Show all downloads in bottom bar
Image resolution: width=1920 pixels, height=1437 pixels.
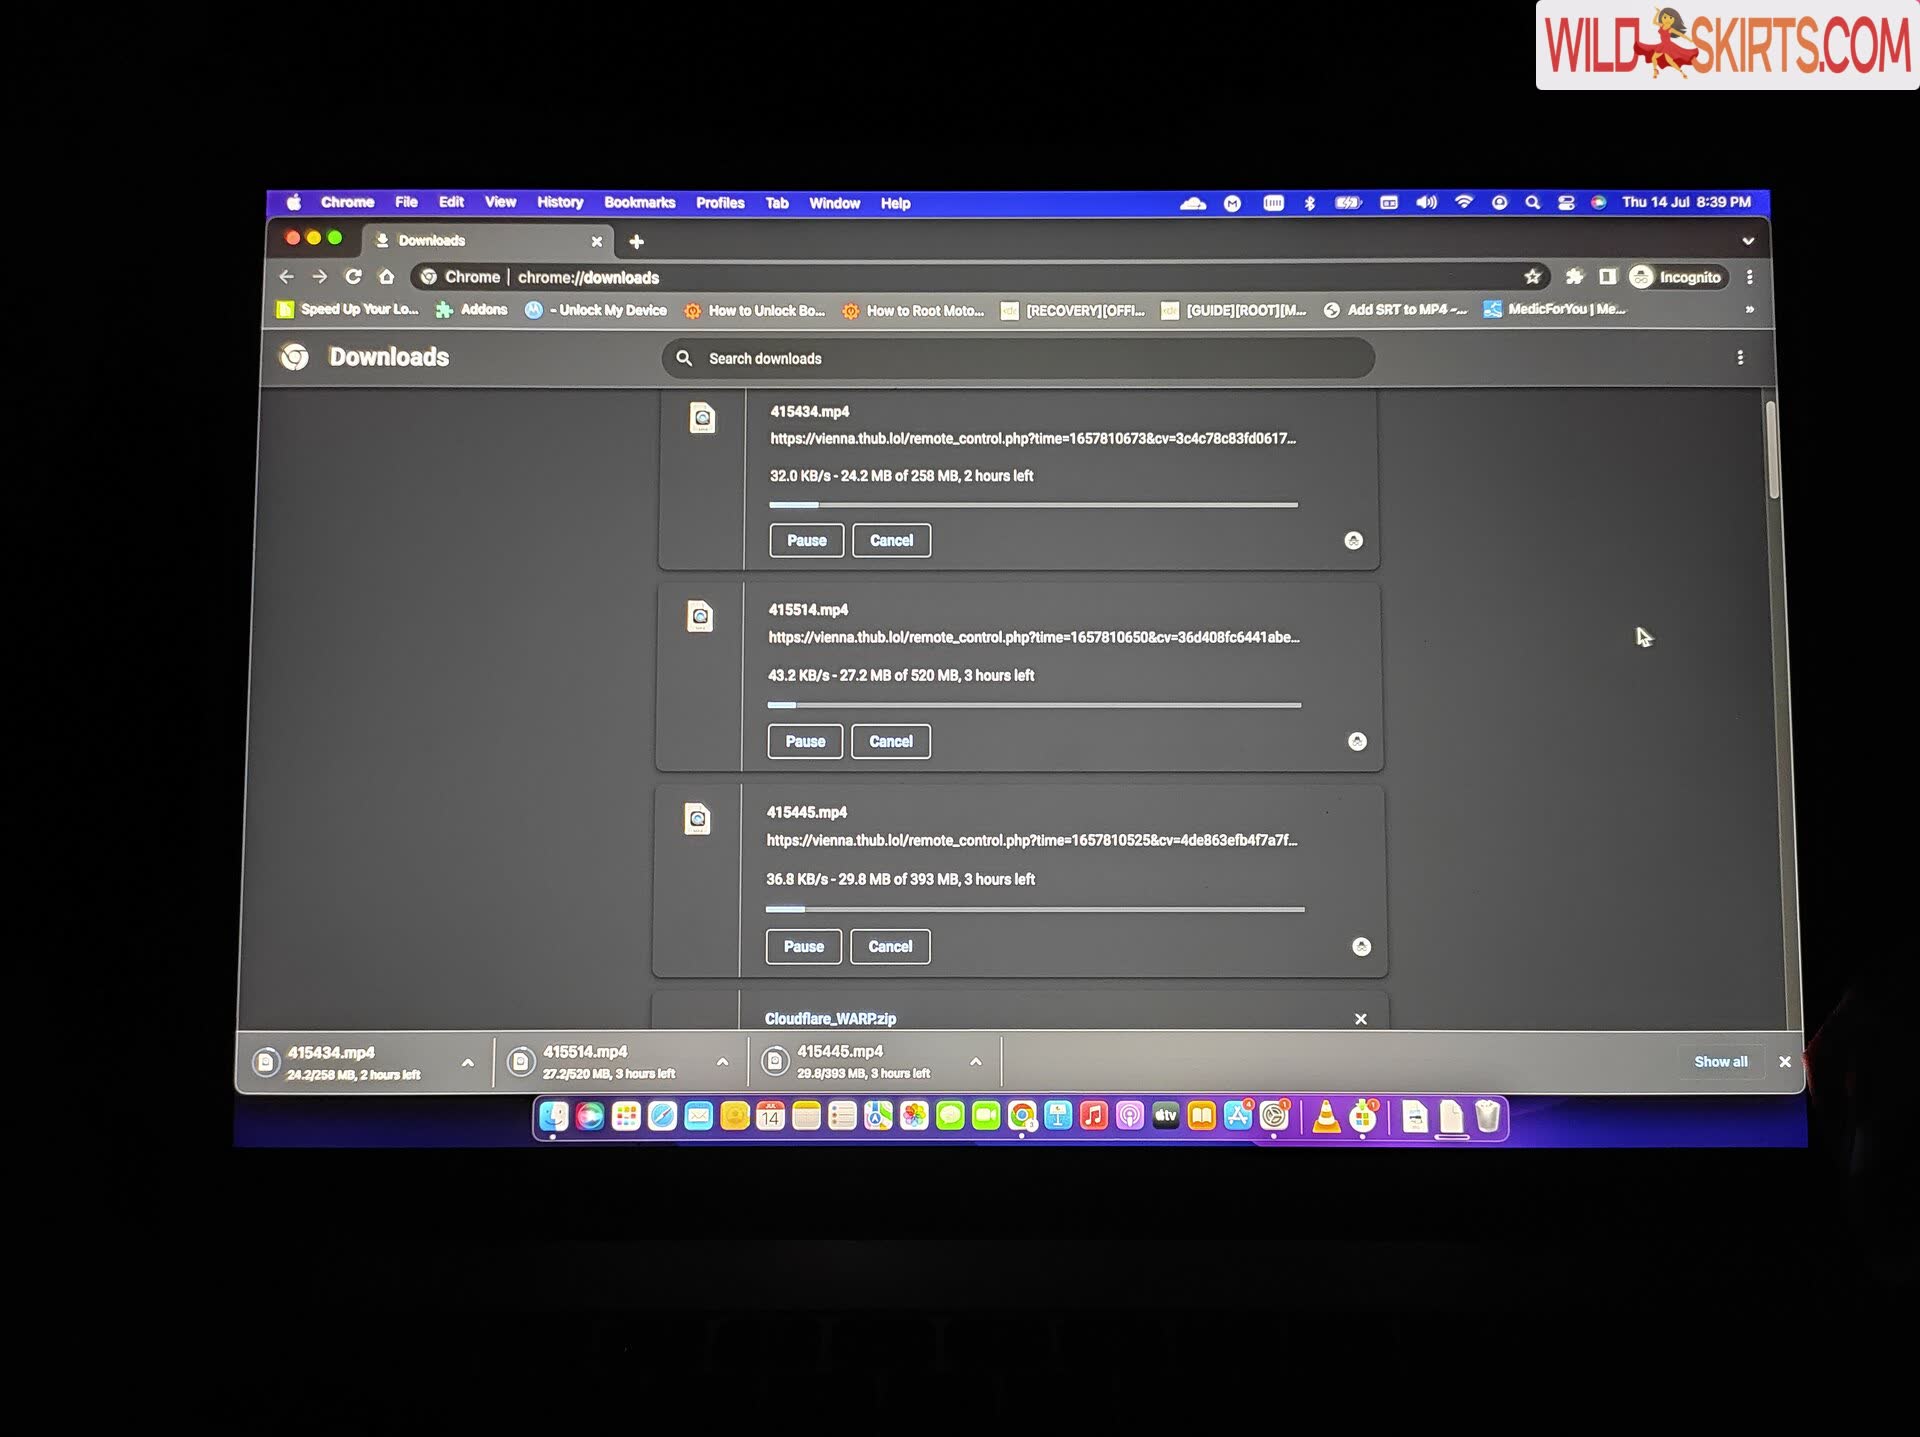click(x=1719, y=1061)
